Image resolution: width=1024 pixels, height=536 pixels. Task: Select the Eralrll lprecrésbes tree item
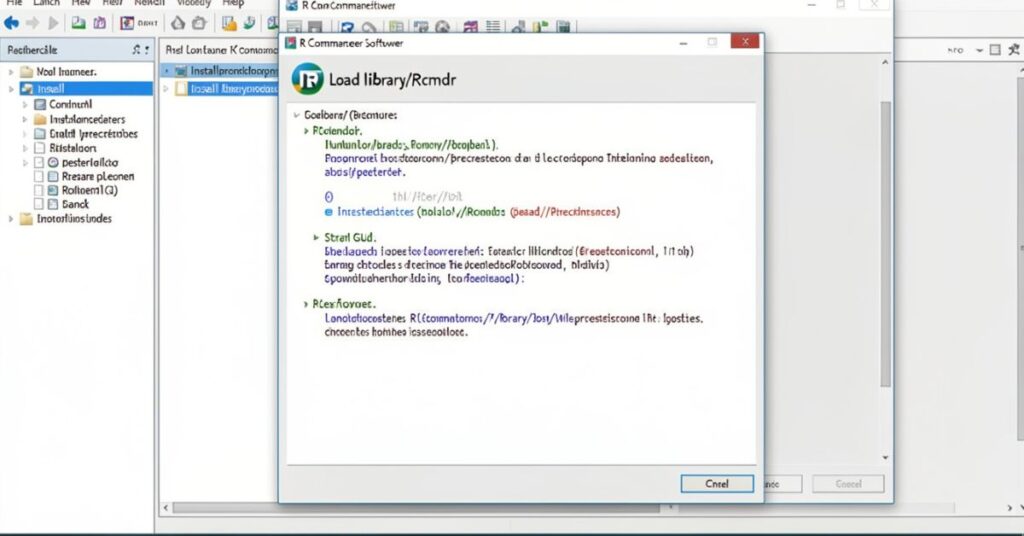click(86, 134)
